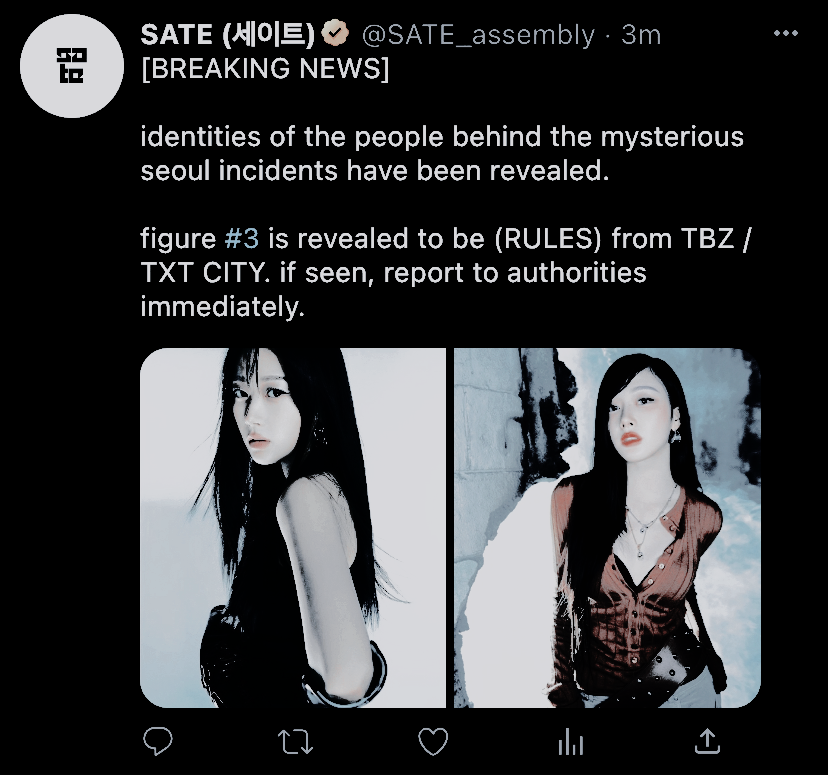Open the left photo with sleeveless black outfit
The height and width of the screenshot is (775, 828).
[293, 527]
